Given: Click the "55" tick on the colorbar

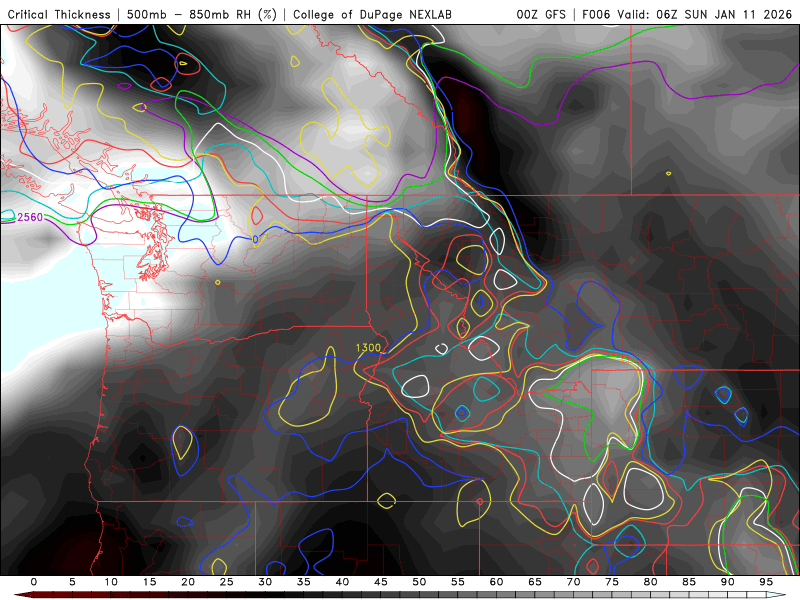Looking at the screenshot, I should coord(458,582).
